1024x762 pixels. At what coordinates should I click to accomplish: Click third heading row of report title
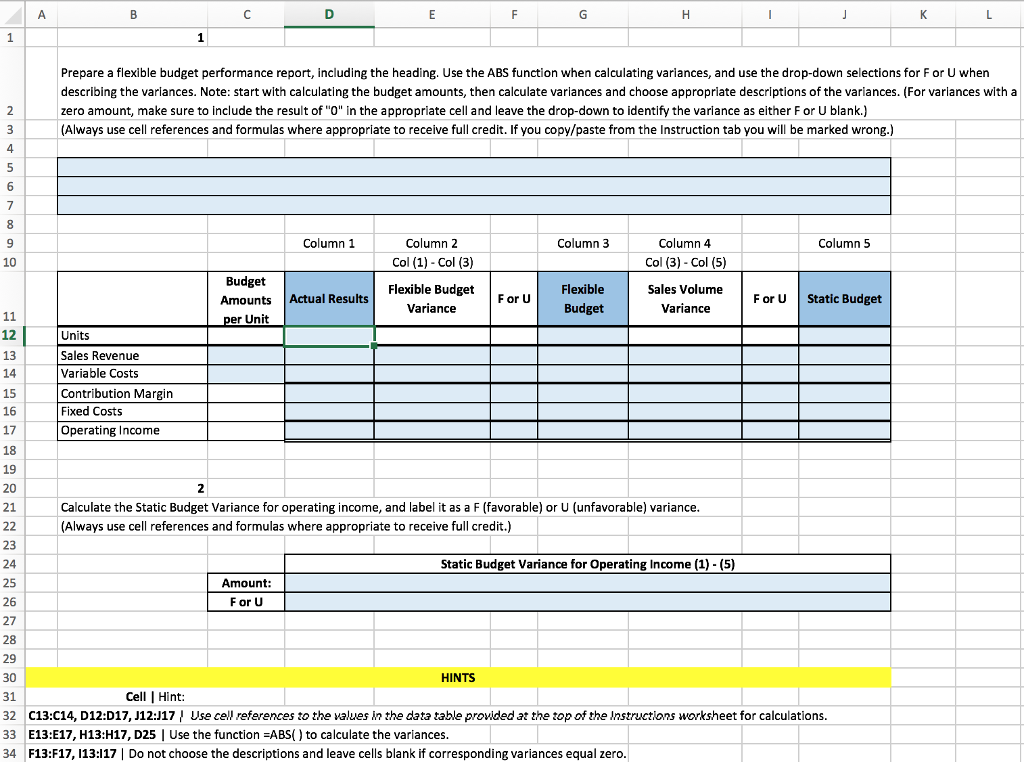tap(474, 205)
